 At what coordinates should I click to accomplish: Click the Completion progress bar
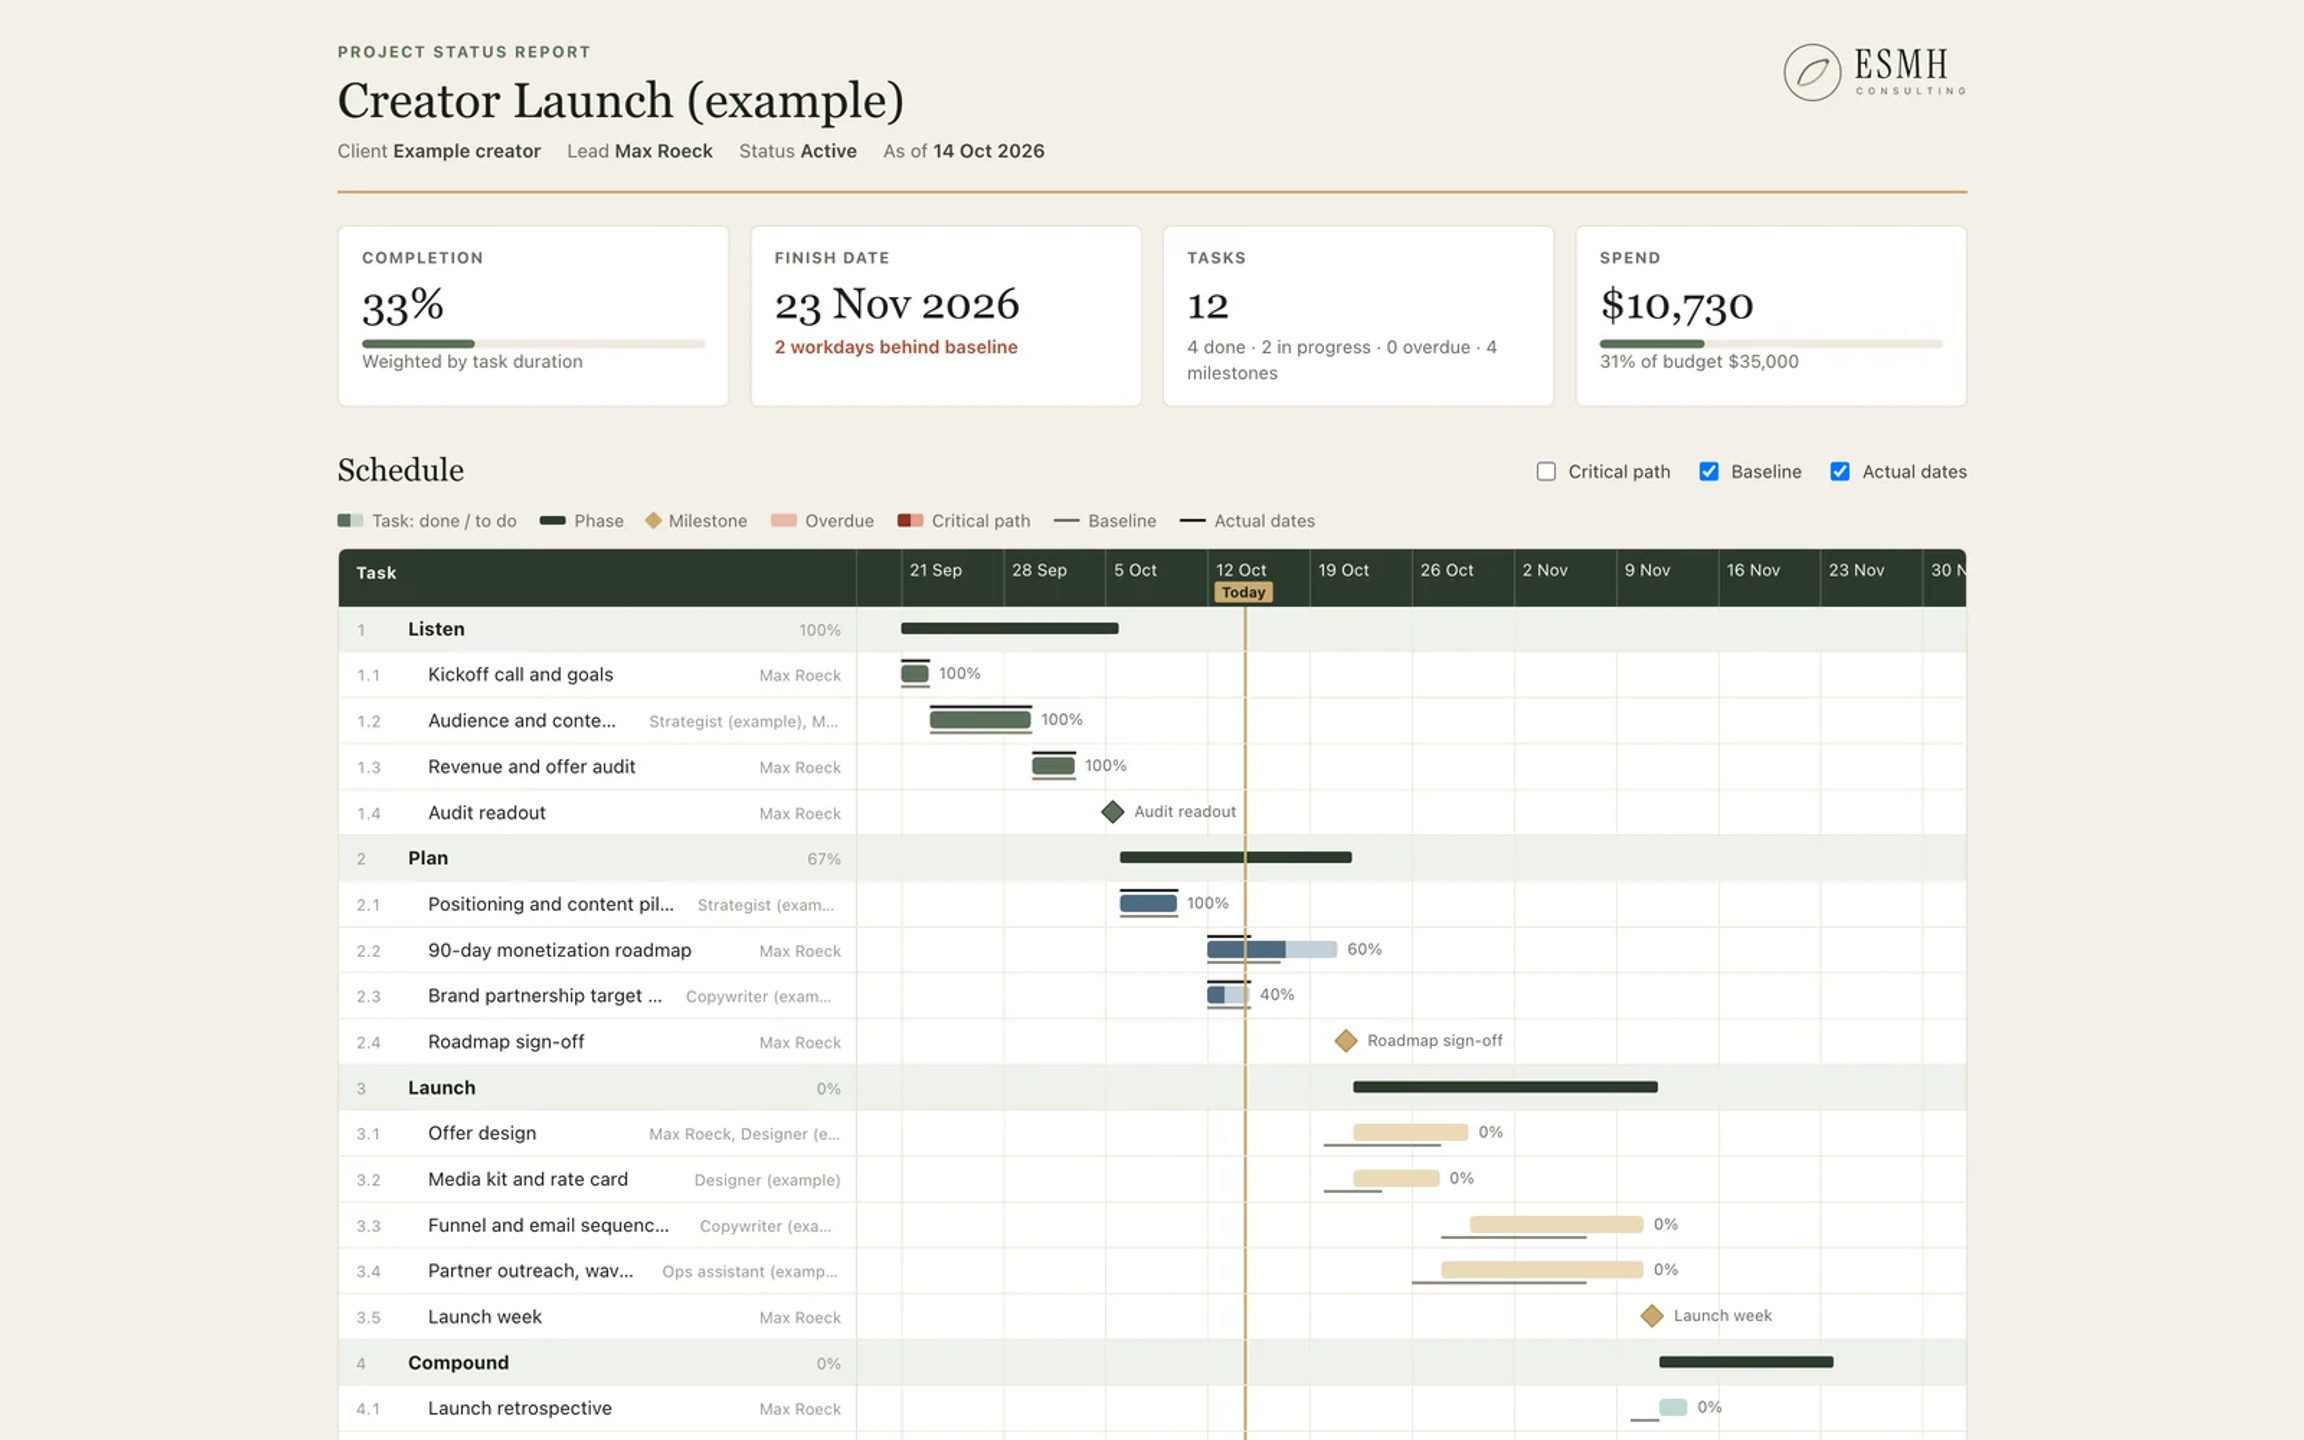click(533, 343)
